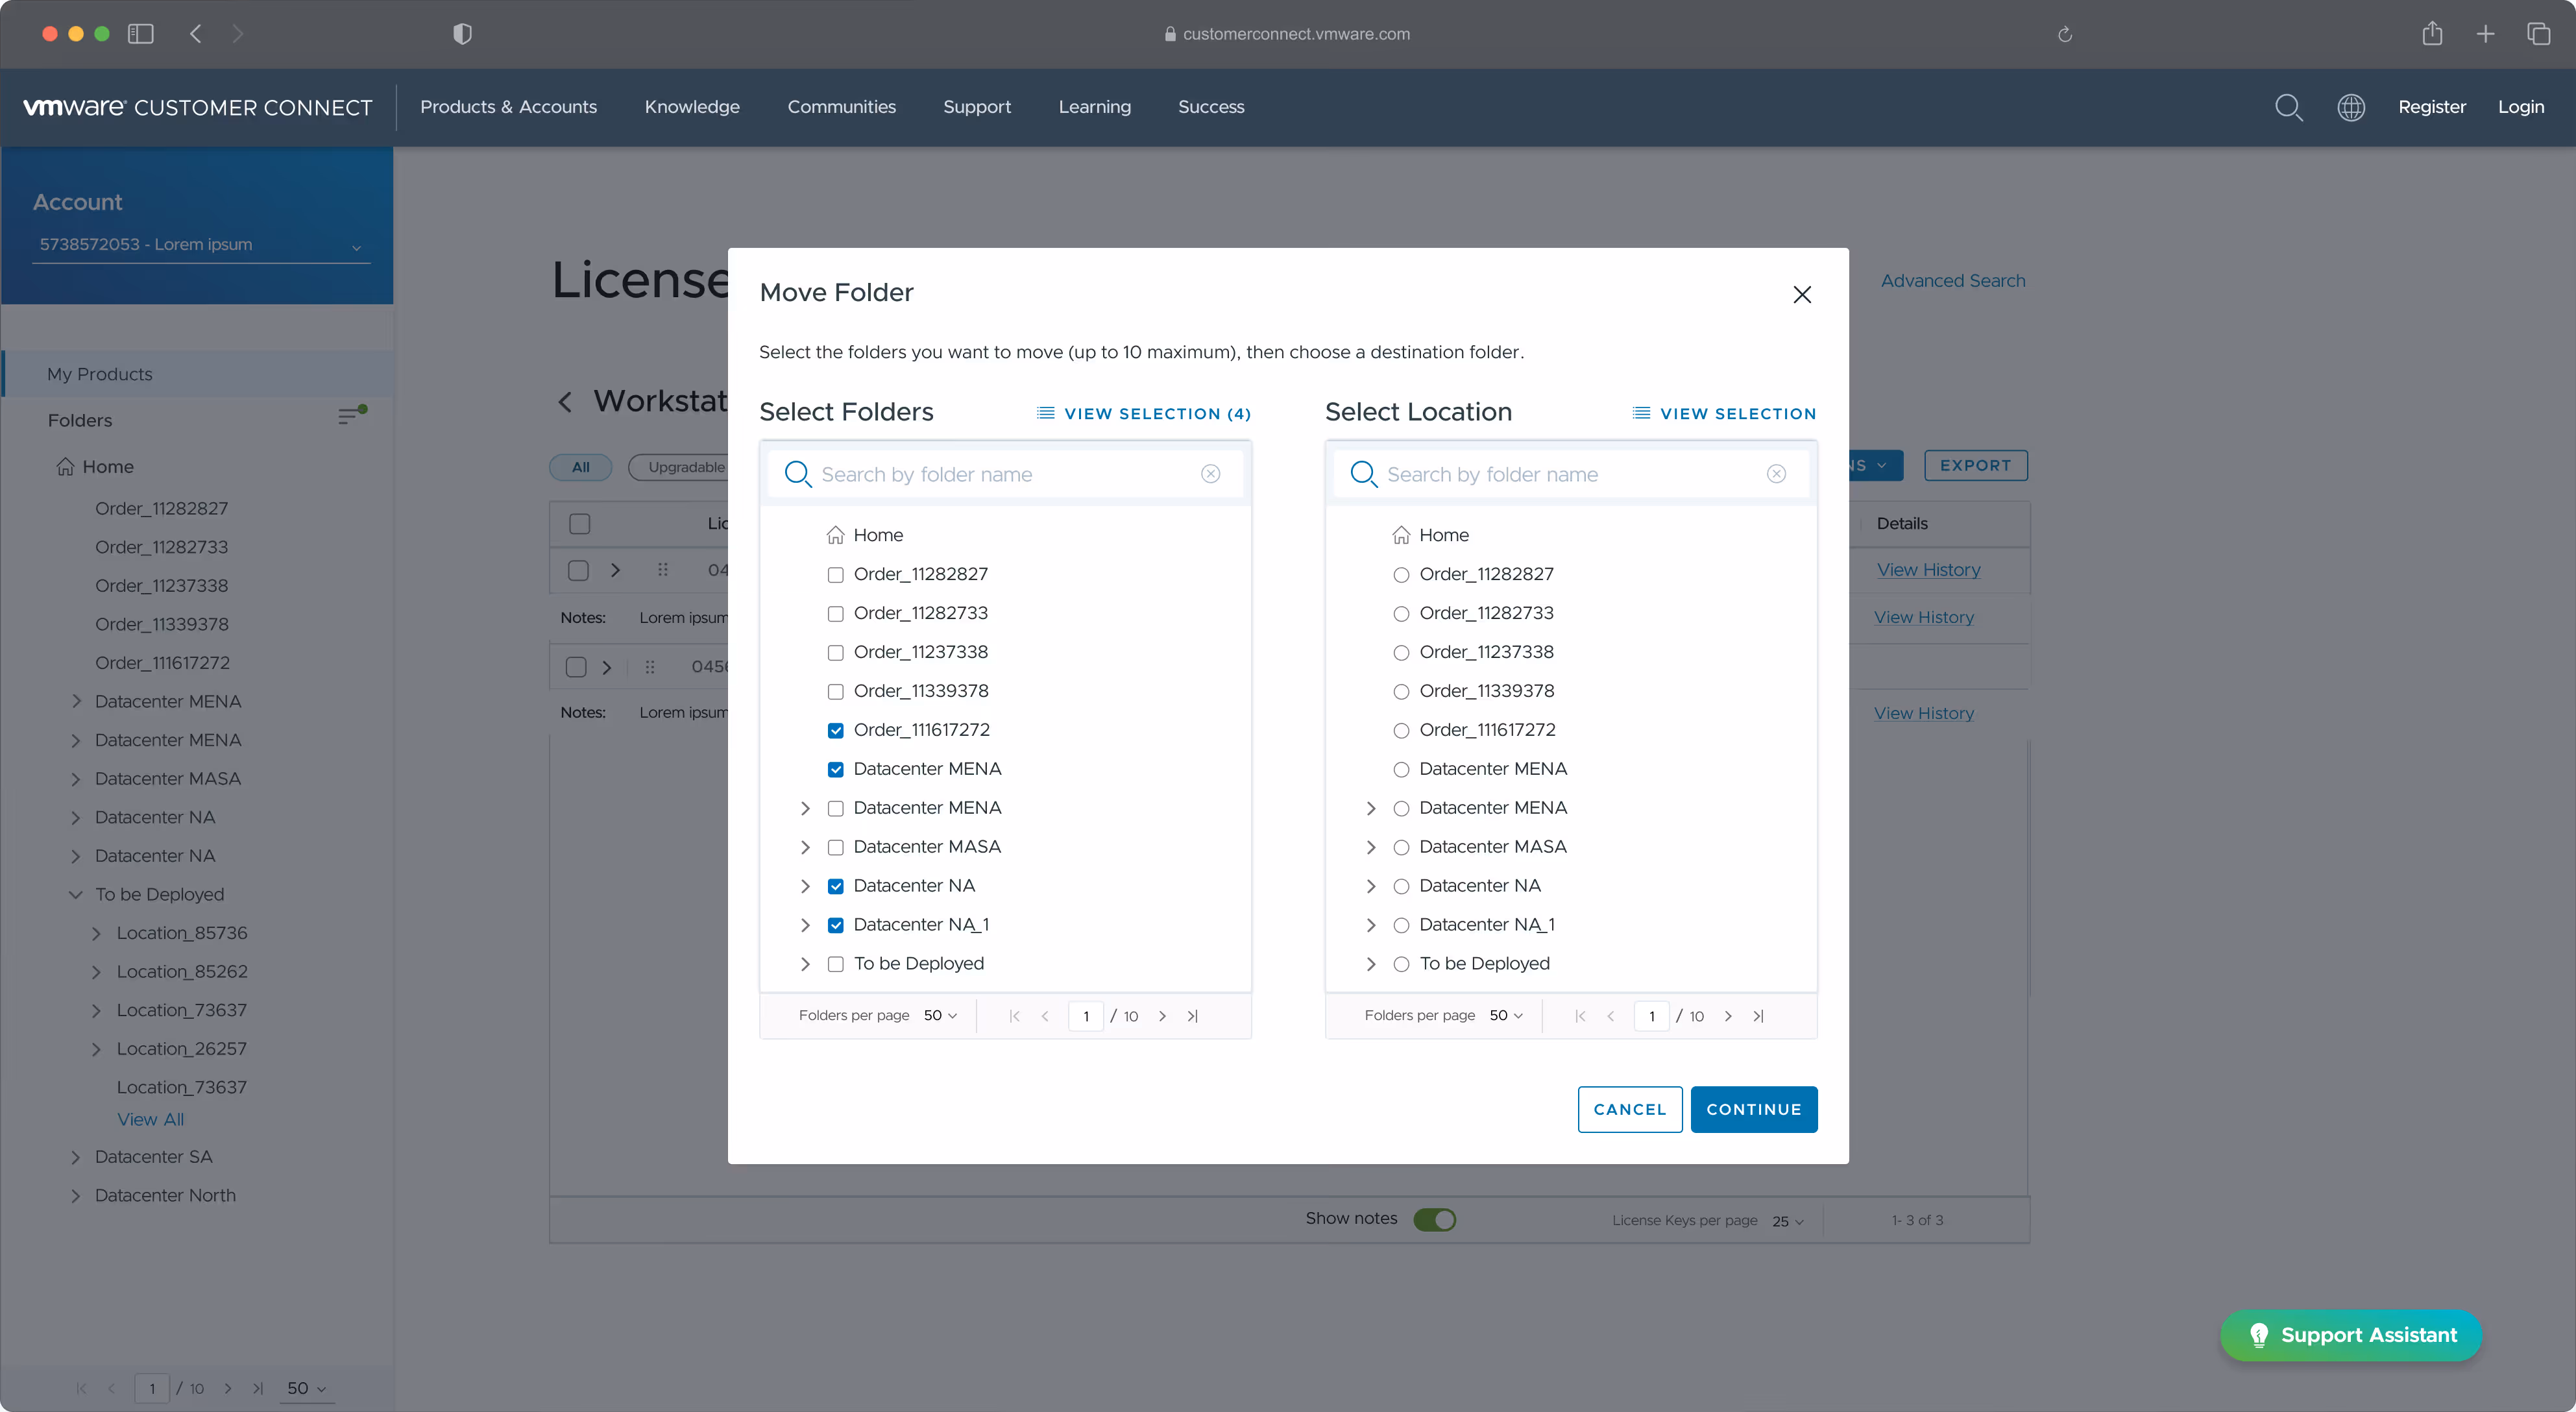
Task: Select Datacenter MASA as destination location
Action: pos(1401,847)
